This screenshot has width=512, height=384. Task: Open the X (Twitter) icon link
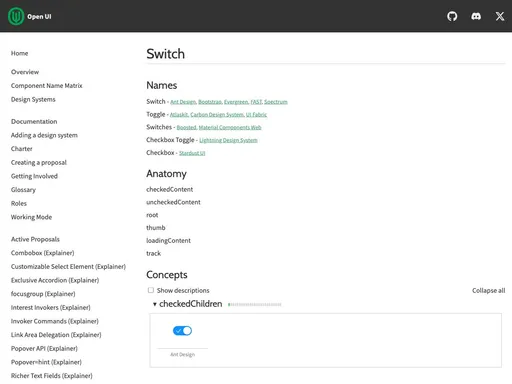point(500,16)
